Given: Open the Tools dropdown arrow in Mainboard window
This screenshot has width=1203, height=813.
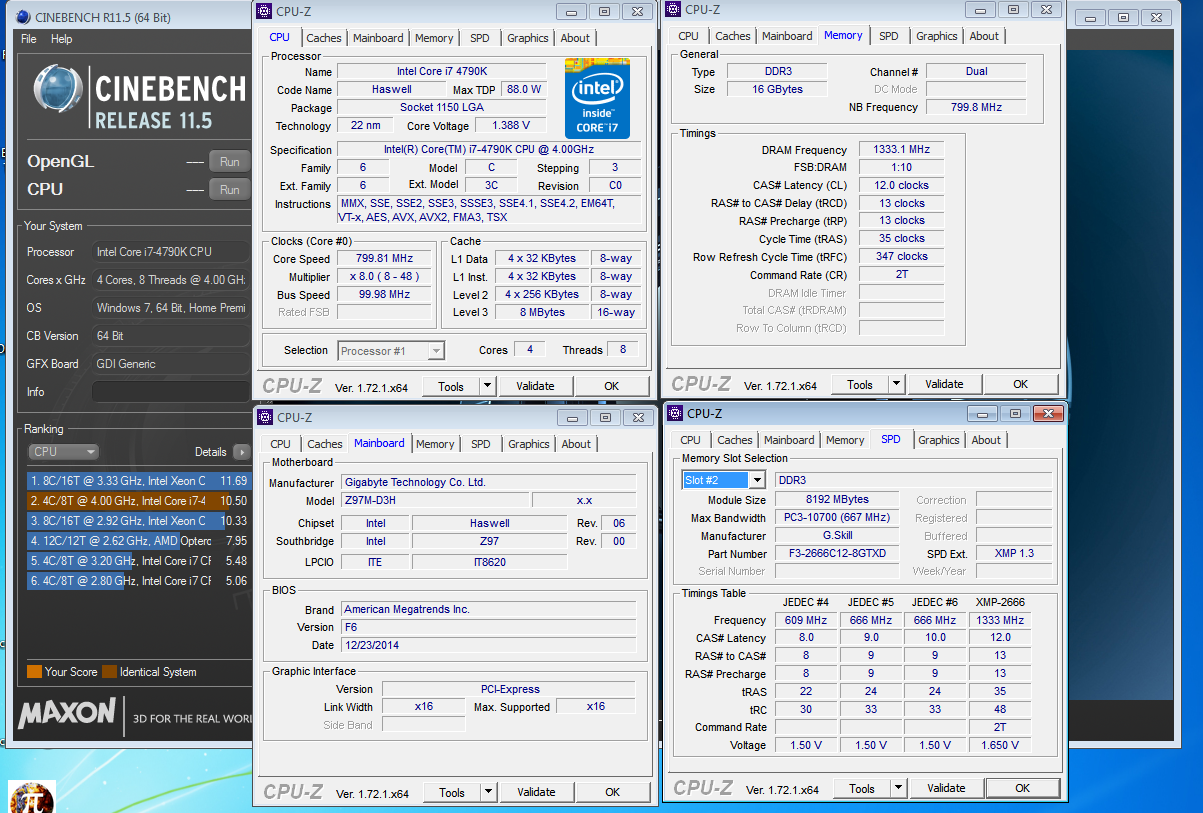Looking at the screenshot, I should point(488,792).
